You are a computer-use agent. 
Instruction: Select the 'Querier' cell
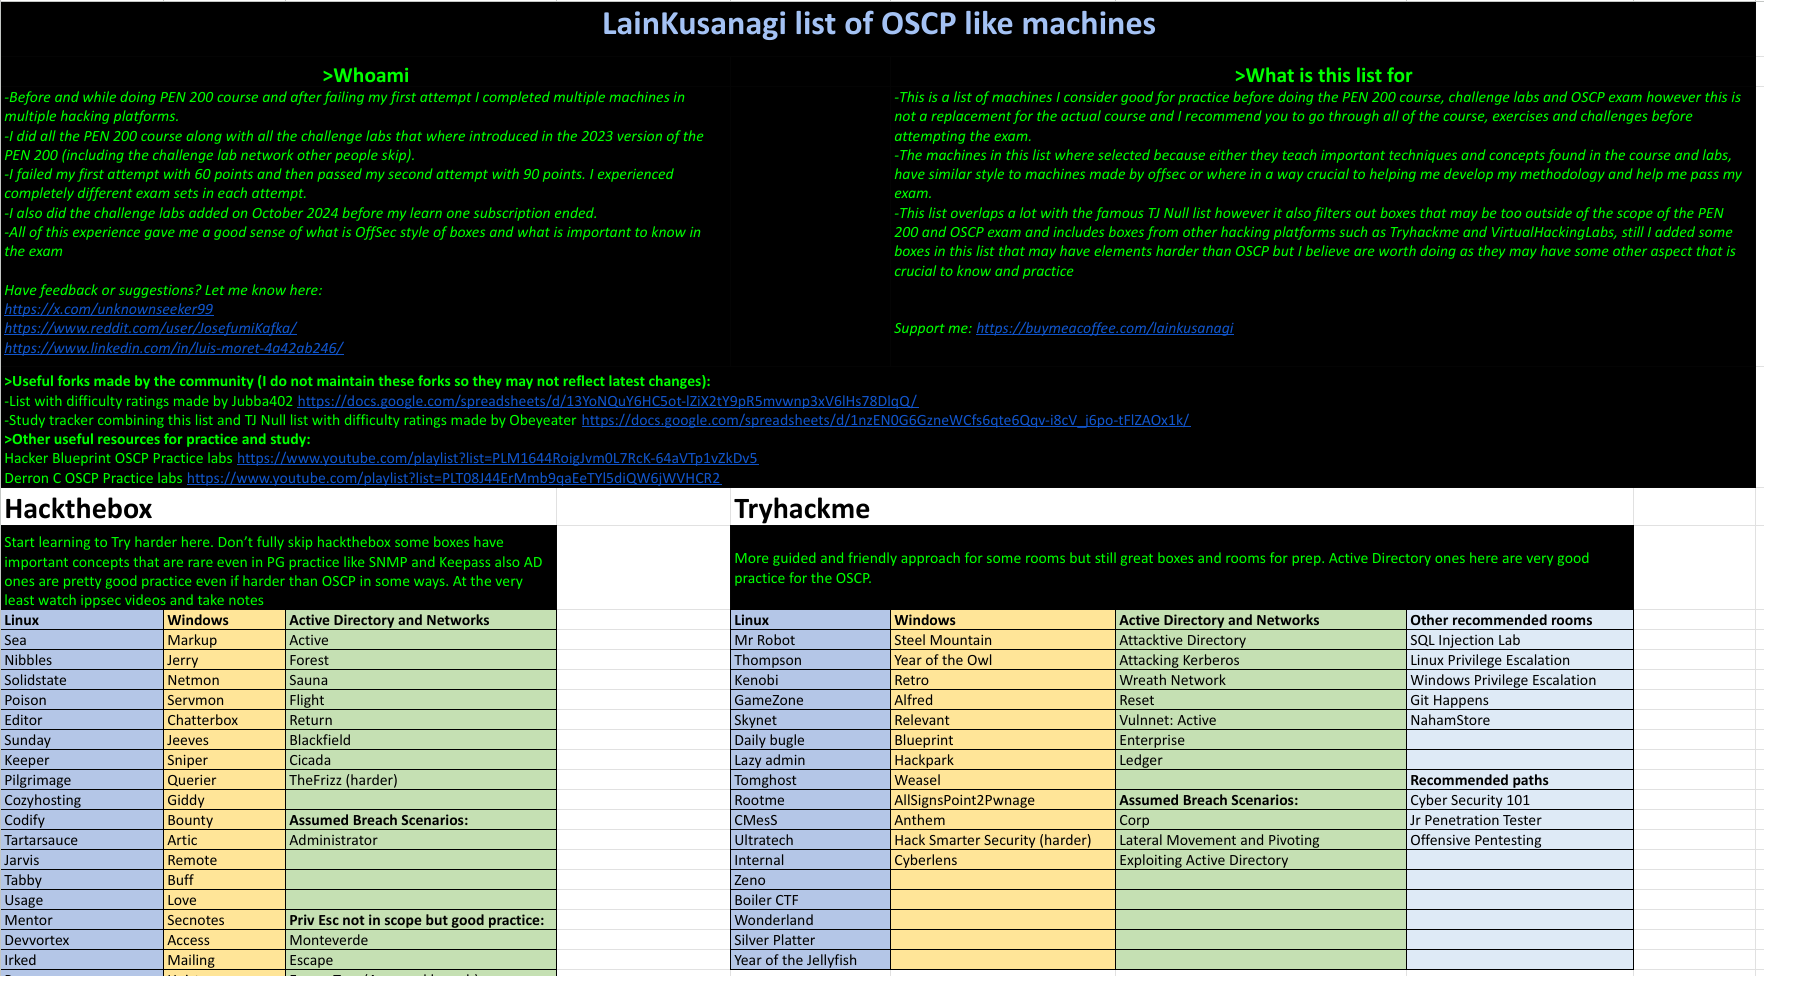point(225,780)
